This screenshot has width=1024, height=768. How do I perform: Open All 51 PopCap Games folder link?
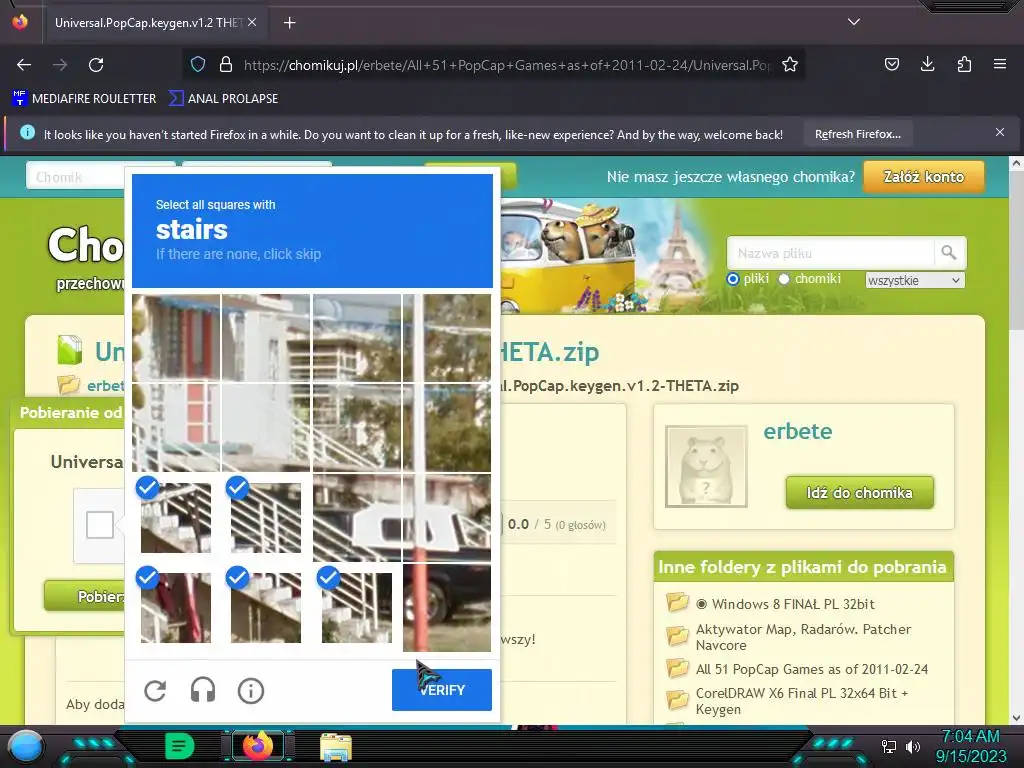point(812,669)
